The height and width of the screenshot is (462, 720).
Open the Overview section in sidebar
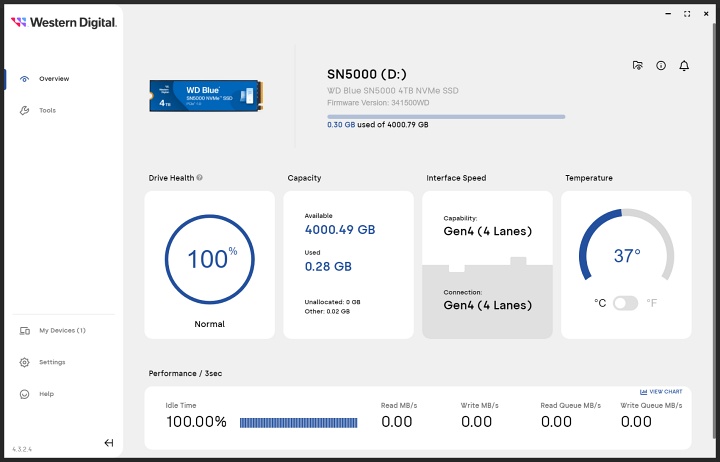pos(54,79)
